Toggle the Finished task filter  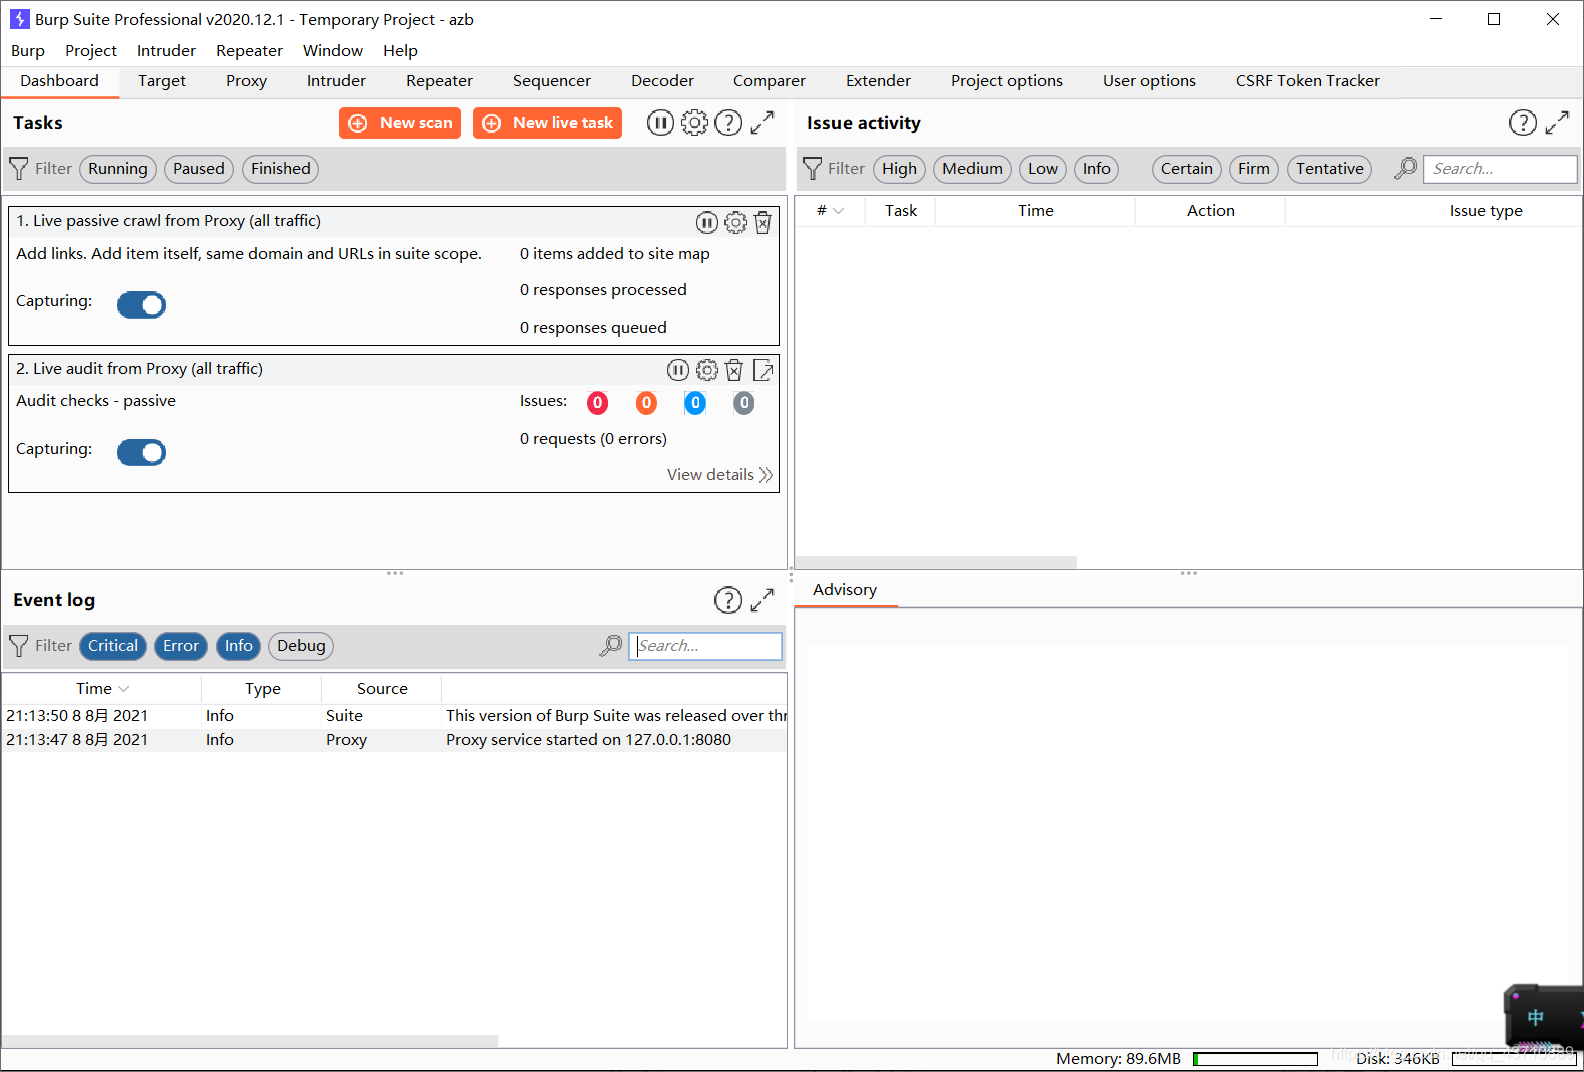click(281, 169)
